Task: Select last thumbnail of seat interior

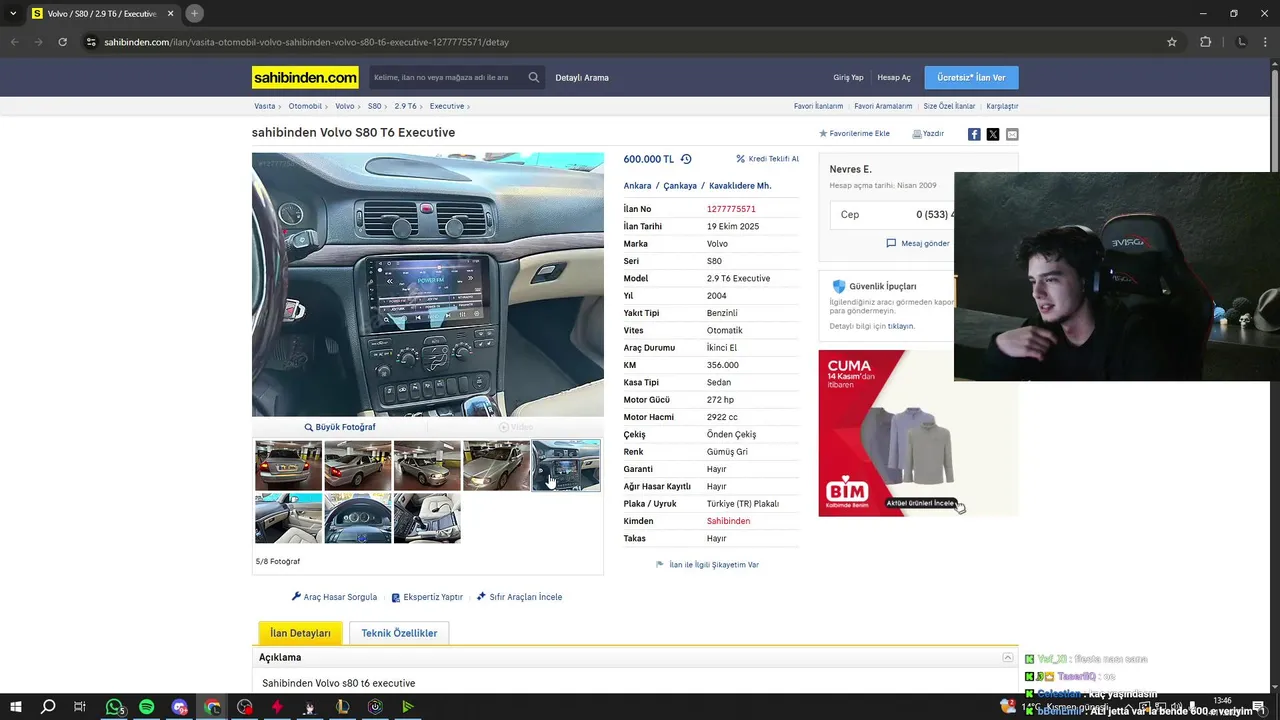Action: [x=427, y=518]
